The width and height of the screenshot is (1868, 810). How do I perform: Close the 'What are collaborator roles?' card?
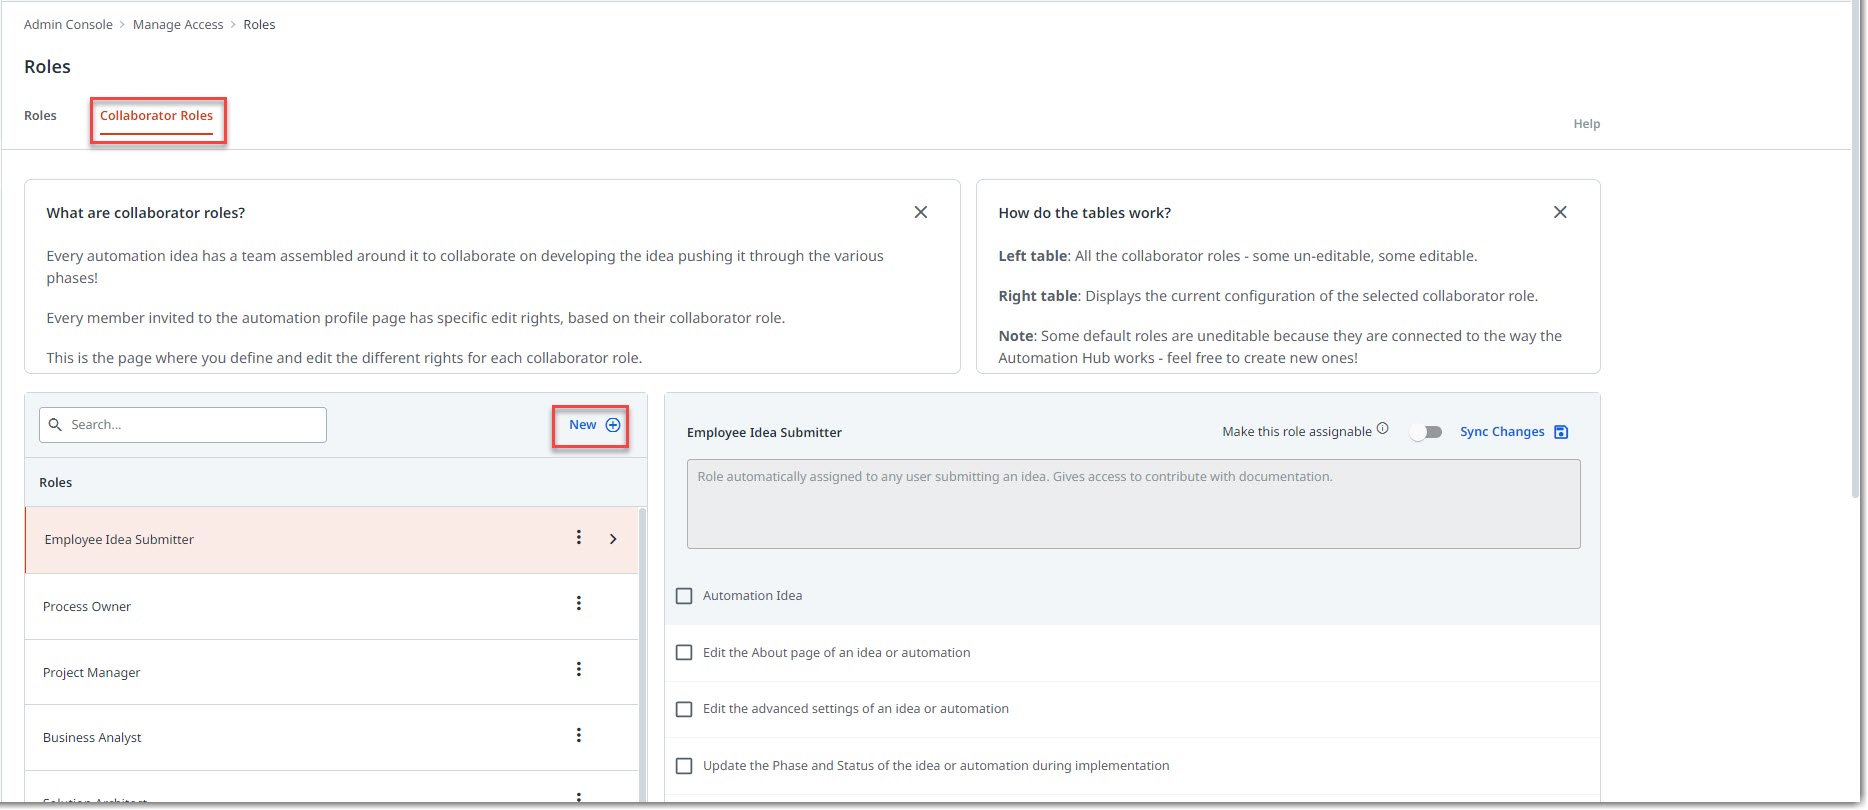tap(921, 212)
